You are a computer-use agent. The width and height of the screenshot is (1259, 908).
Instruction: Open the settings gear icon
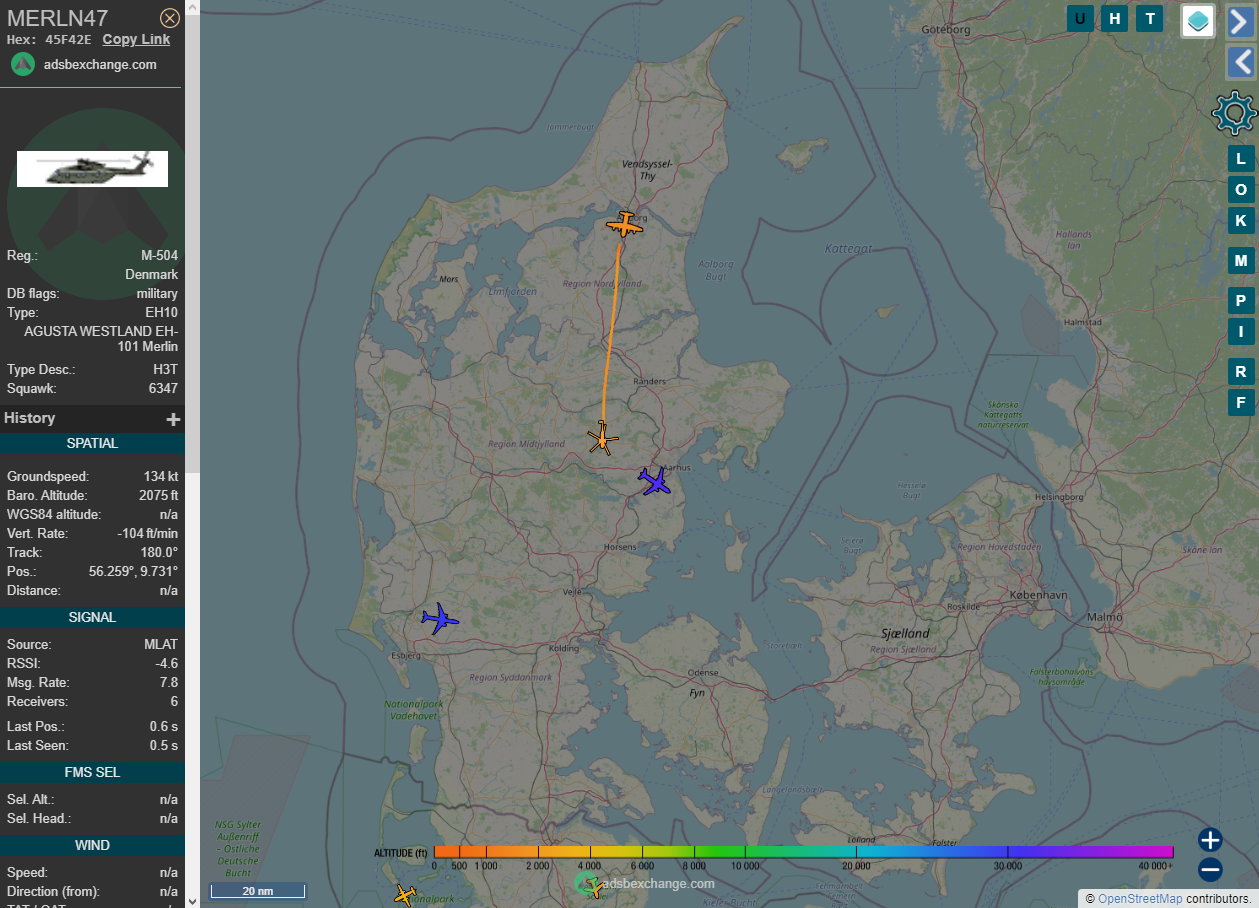[1234, 113]
